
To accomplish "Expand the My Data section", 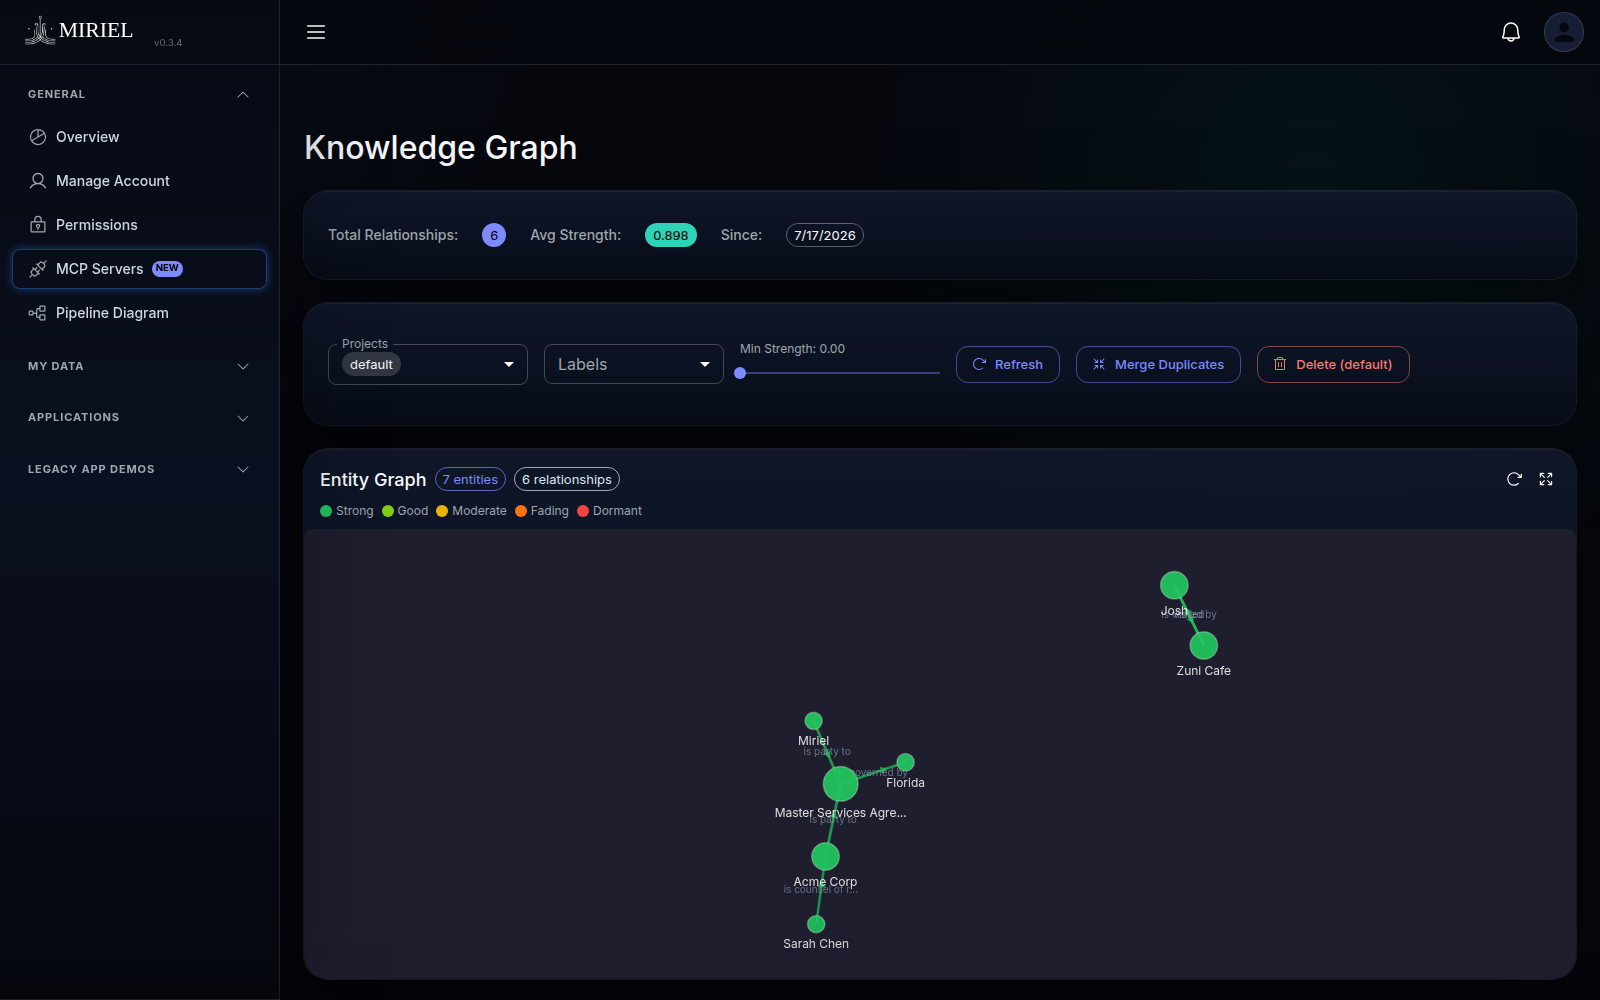I will click(x=139, y=366).
